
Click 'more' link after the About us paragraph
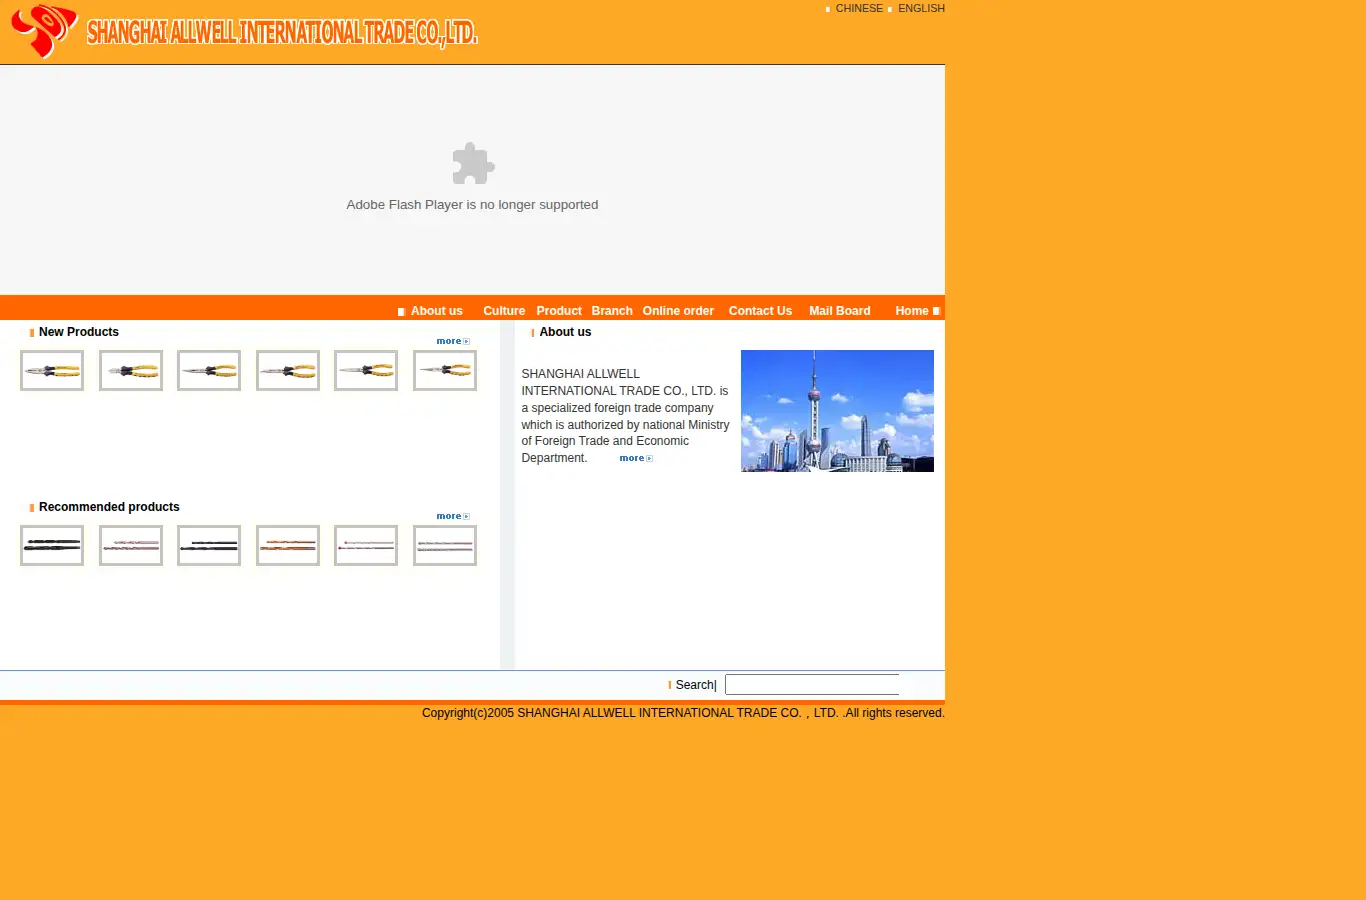click(636, 458)
